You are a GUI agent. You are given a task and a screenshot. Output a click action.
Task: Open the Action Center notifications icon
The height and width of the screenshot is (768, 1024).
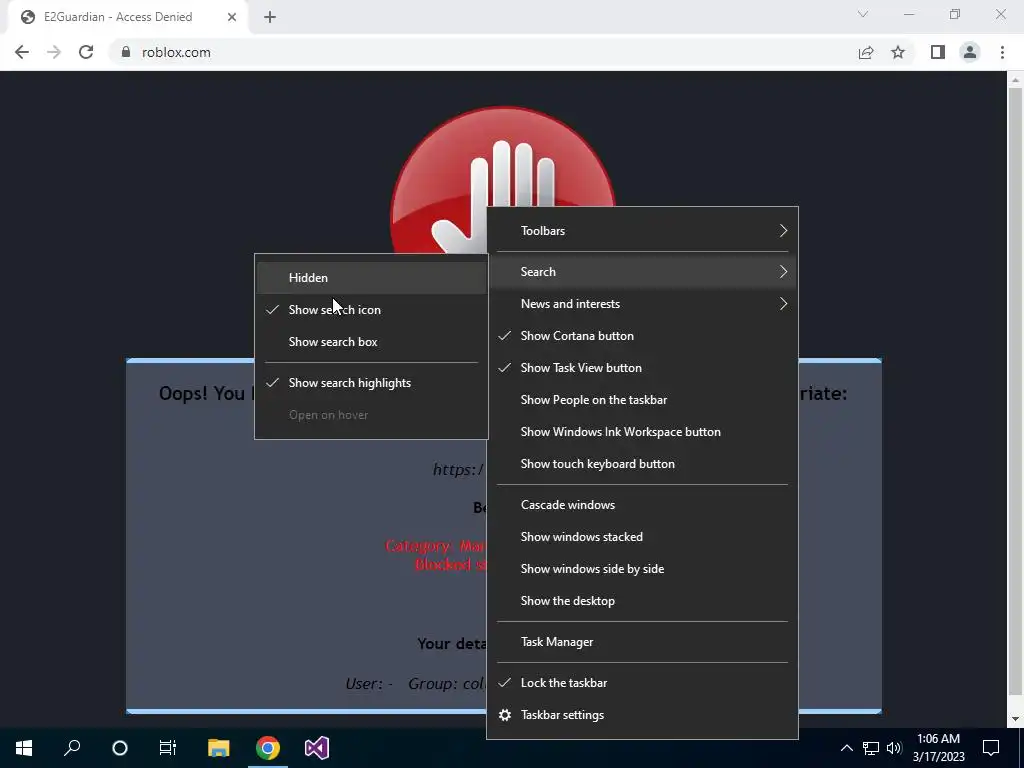pyautogui.click(x=991, y=748)
